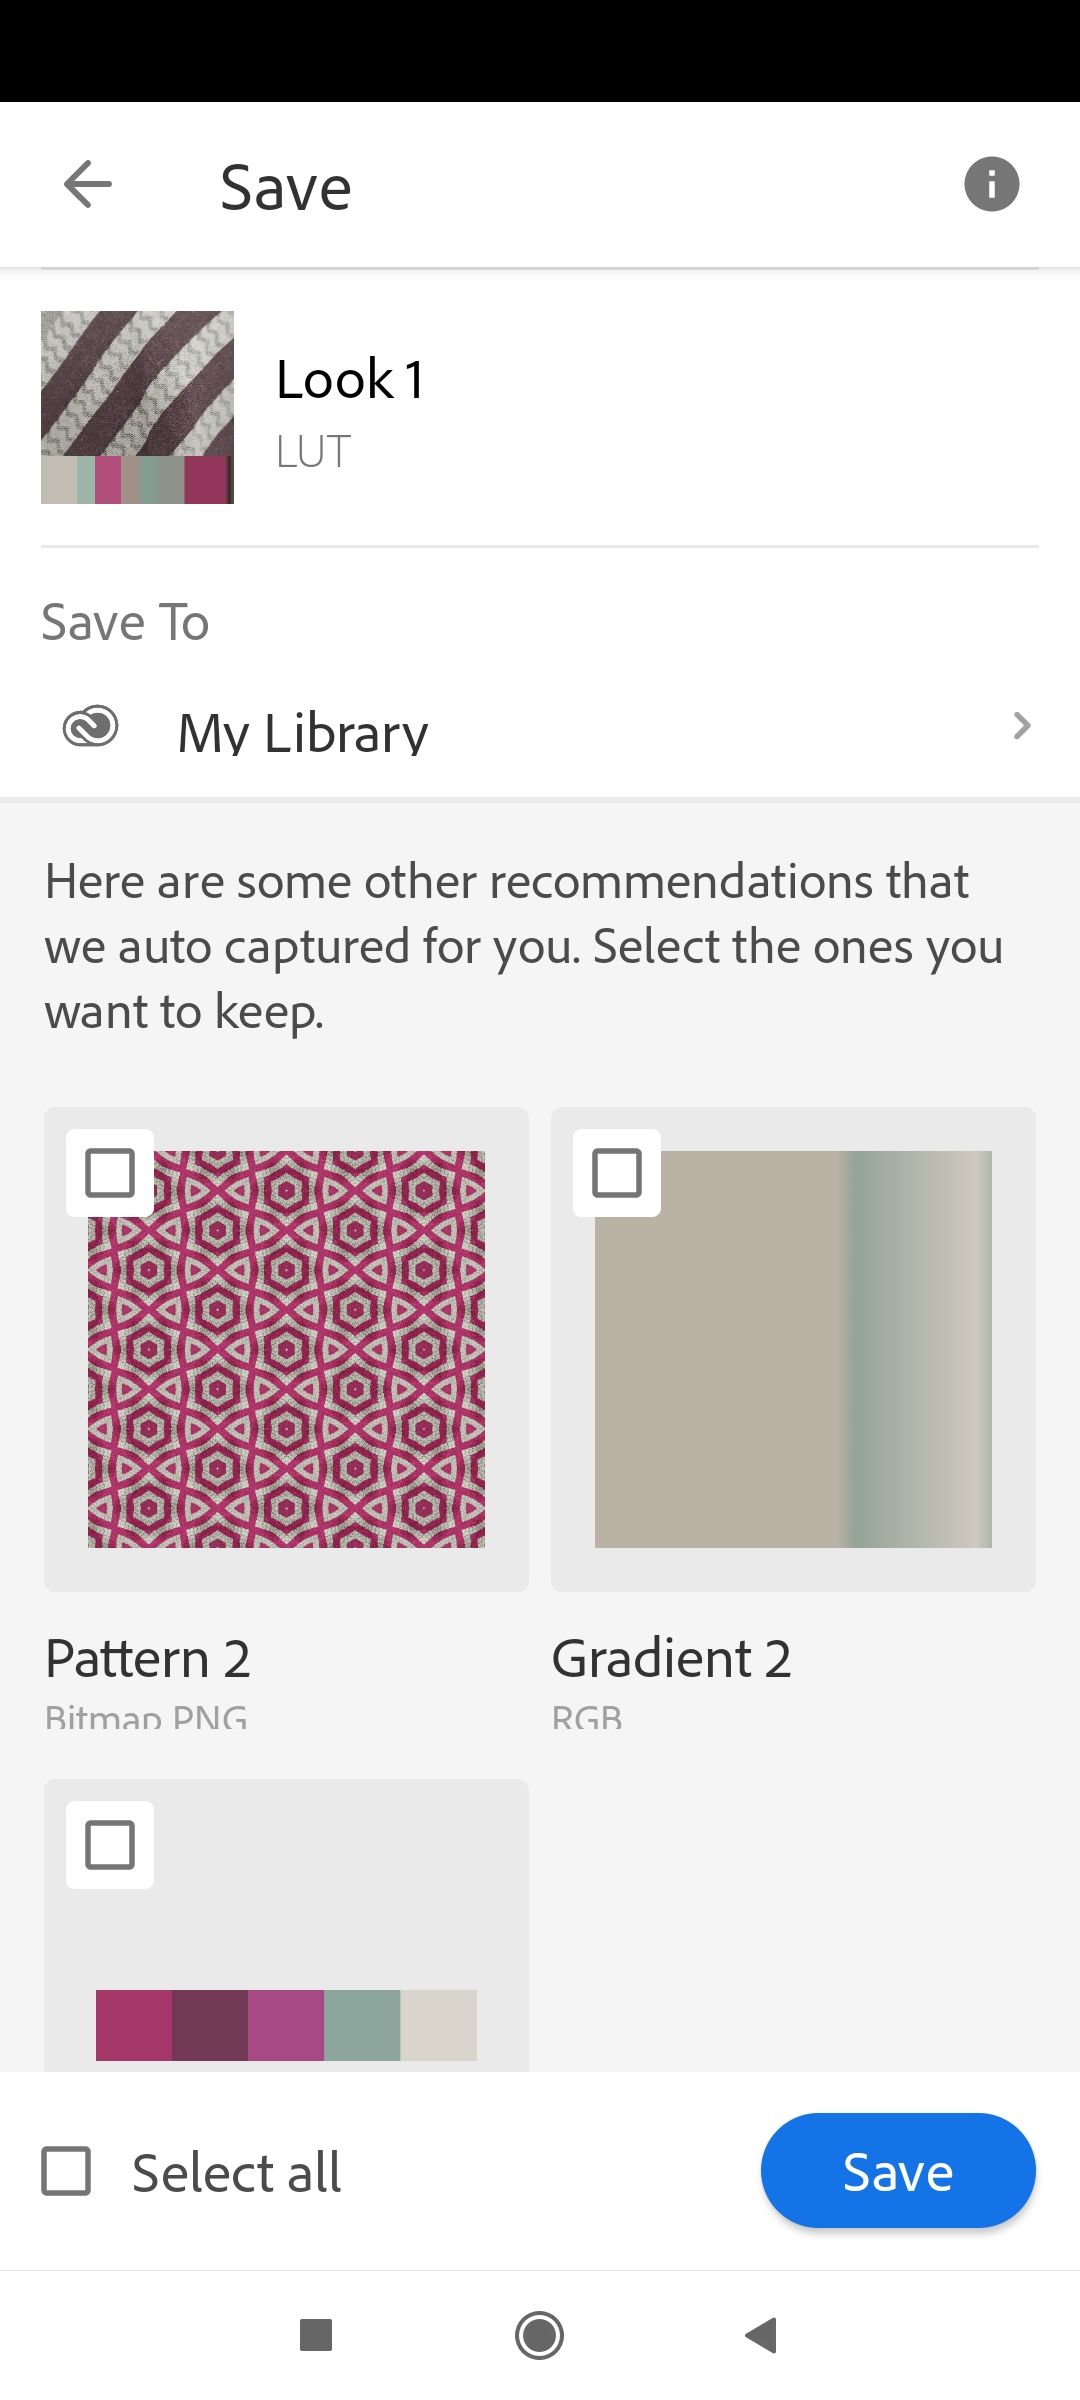Viewport: 1080px width, 2400px height.
Task: Click the Creative Cloud library icon
Action: (91, 727)
